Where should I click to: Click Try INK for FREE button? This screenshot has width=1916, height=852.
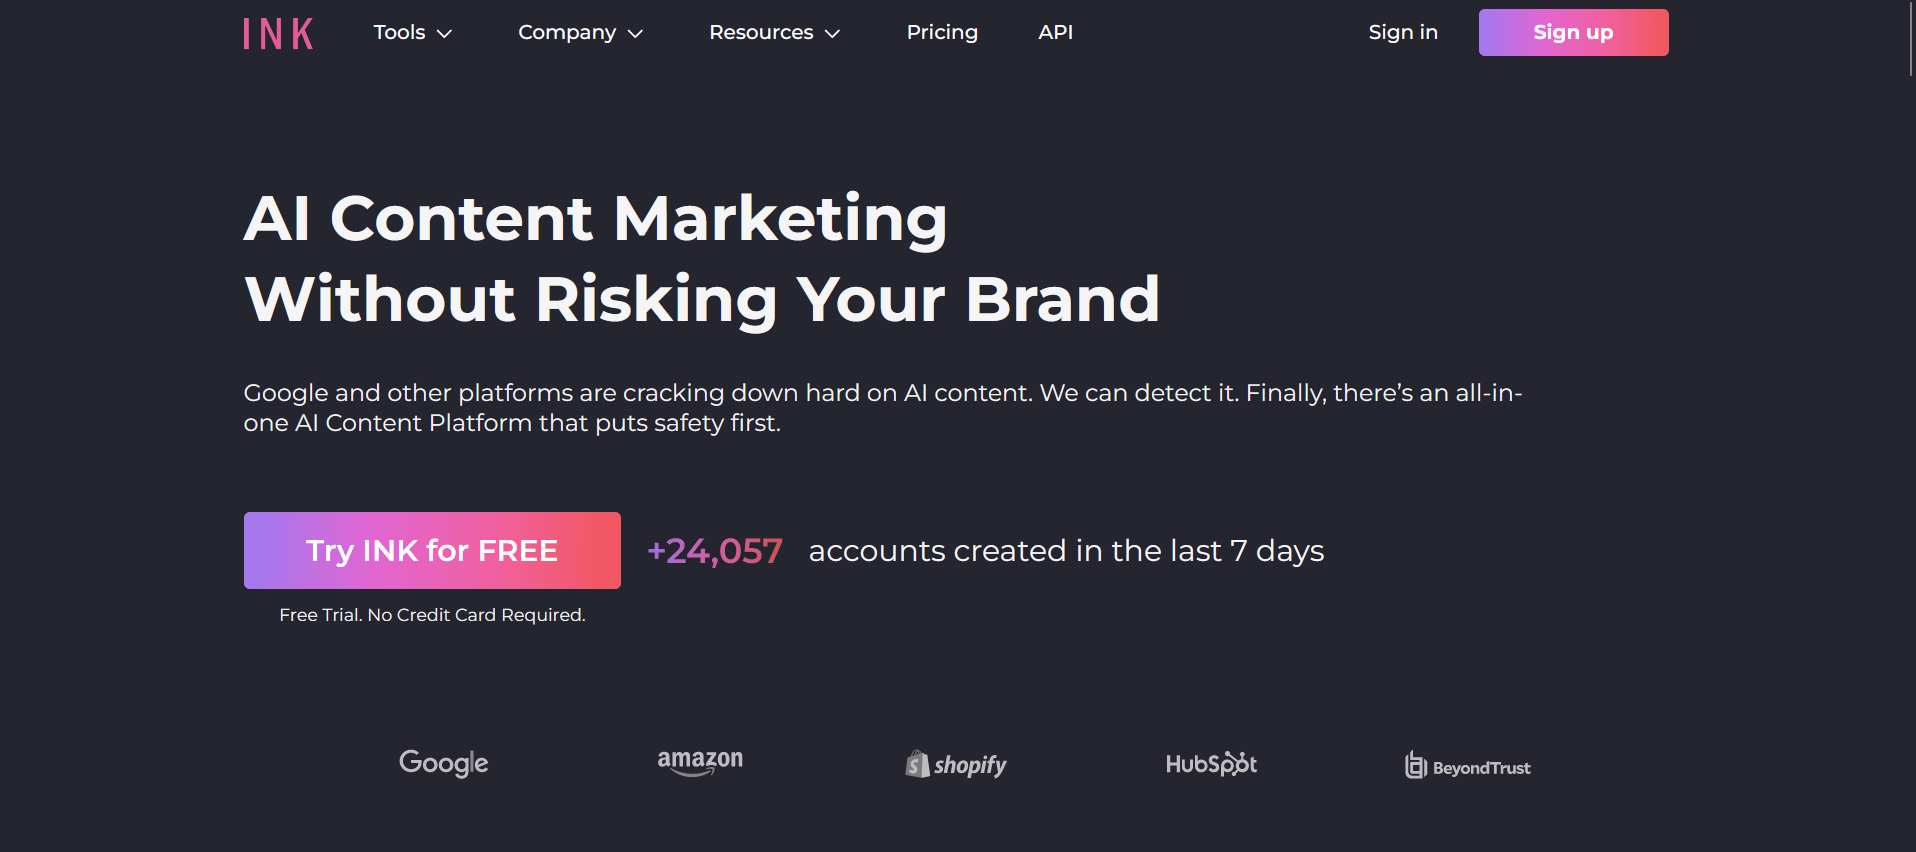click(x=432, y=551)
